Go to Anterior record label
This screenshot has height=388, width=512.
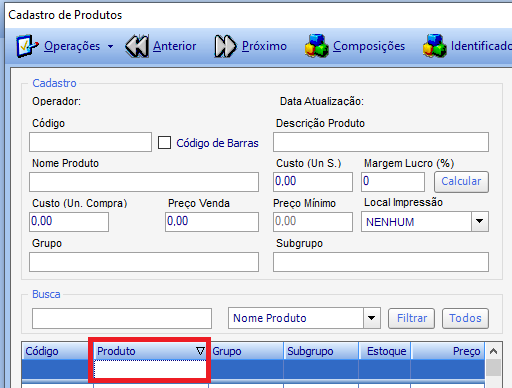coord(174,46)
